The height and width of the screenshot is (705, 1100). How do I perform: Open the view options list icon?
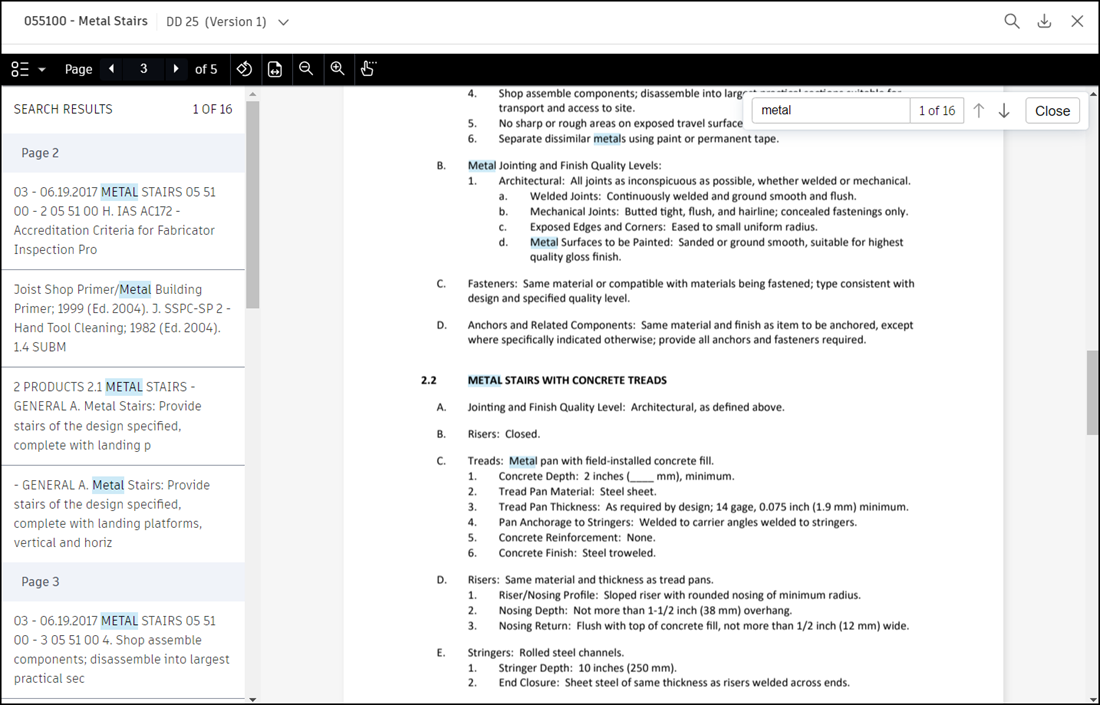click(20, 69)
